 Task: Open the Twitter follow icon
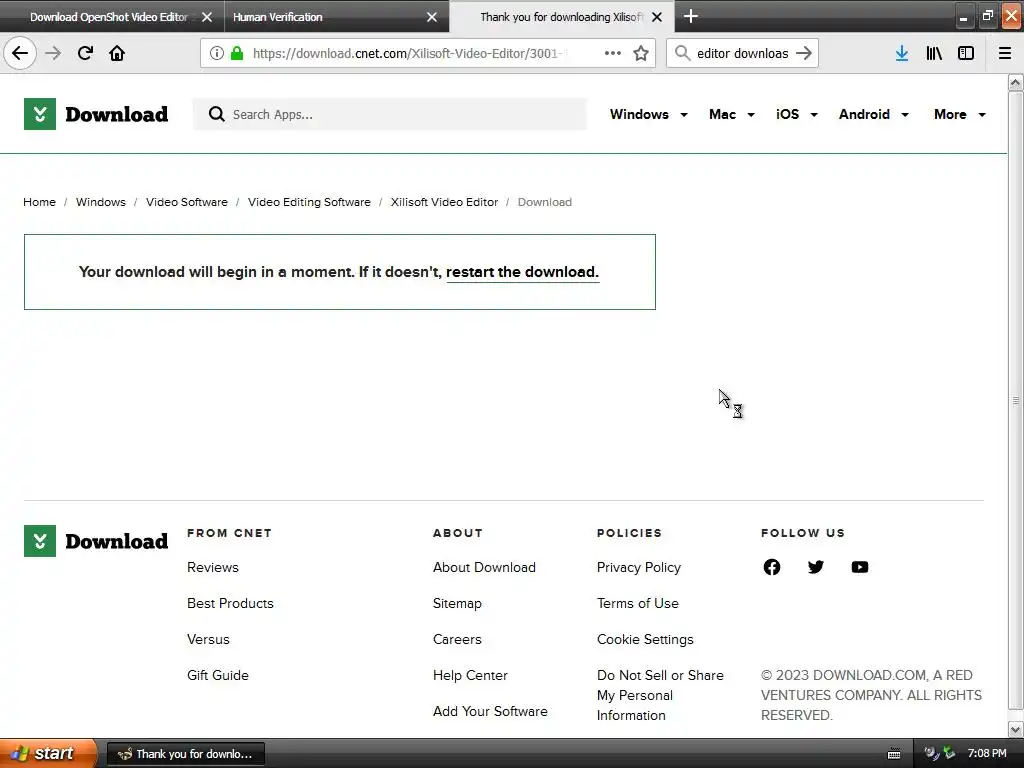coord(816,567)
